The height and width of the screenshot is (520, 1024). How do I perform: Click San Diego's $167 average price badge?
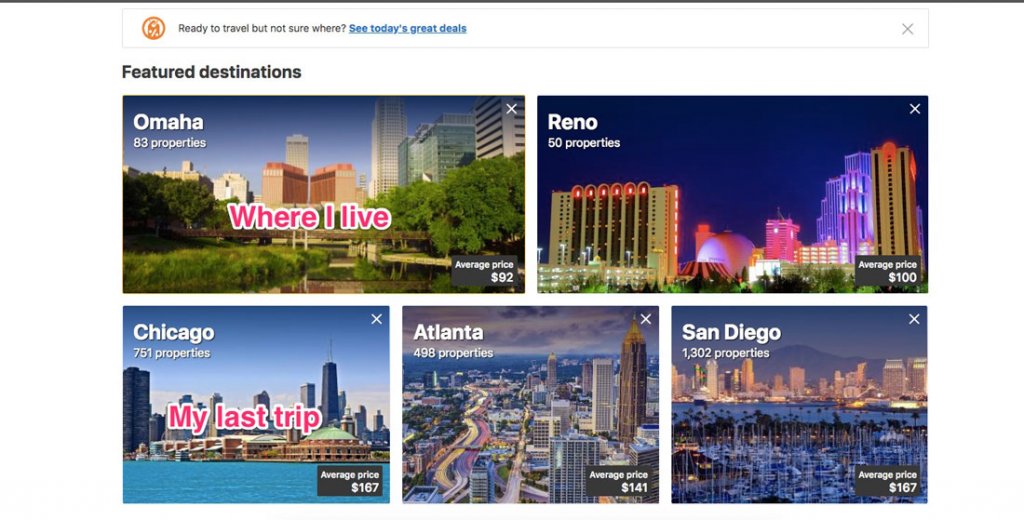coord(888,481)
